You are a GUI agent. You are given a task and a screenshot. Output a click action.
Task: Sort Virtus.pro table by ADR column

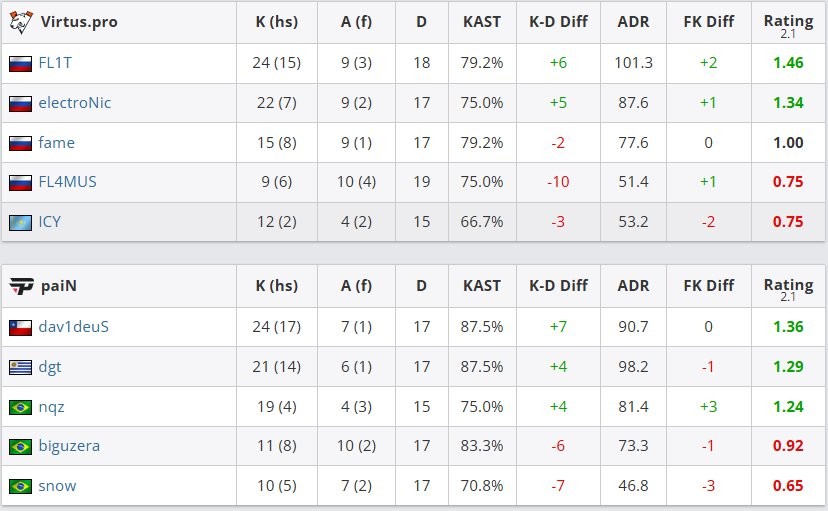coord(633,22)
